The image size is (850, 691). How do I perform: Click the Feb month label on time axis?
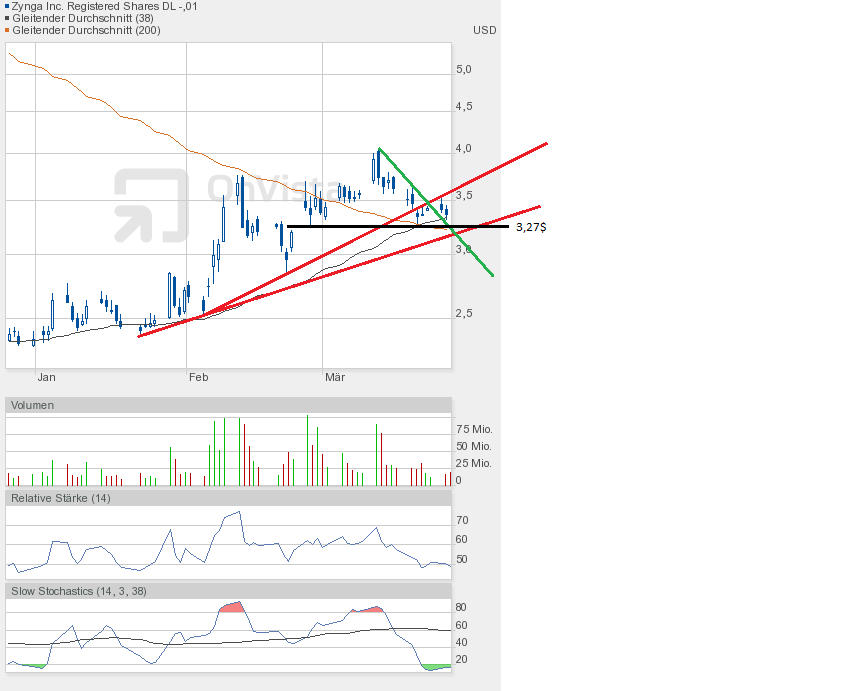point(198,377)
